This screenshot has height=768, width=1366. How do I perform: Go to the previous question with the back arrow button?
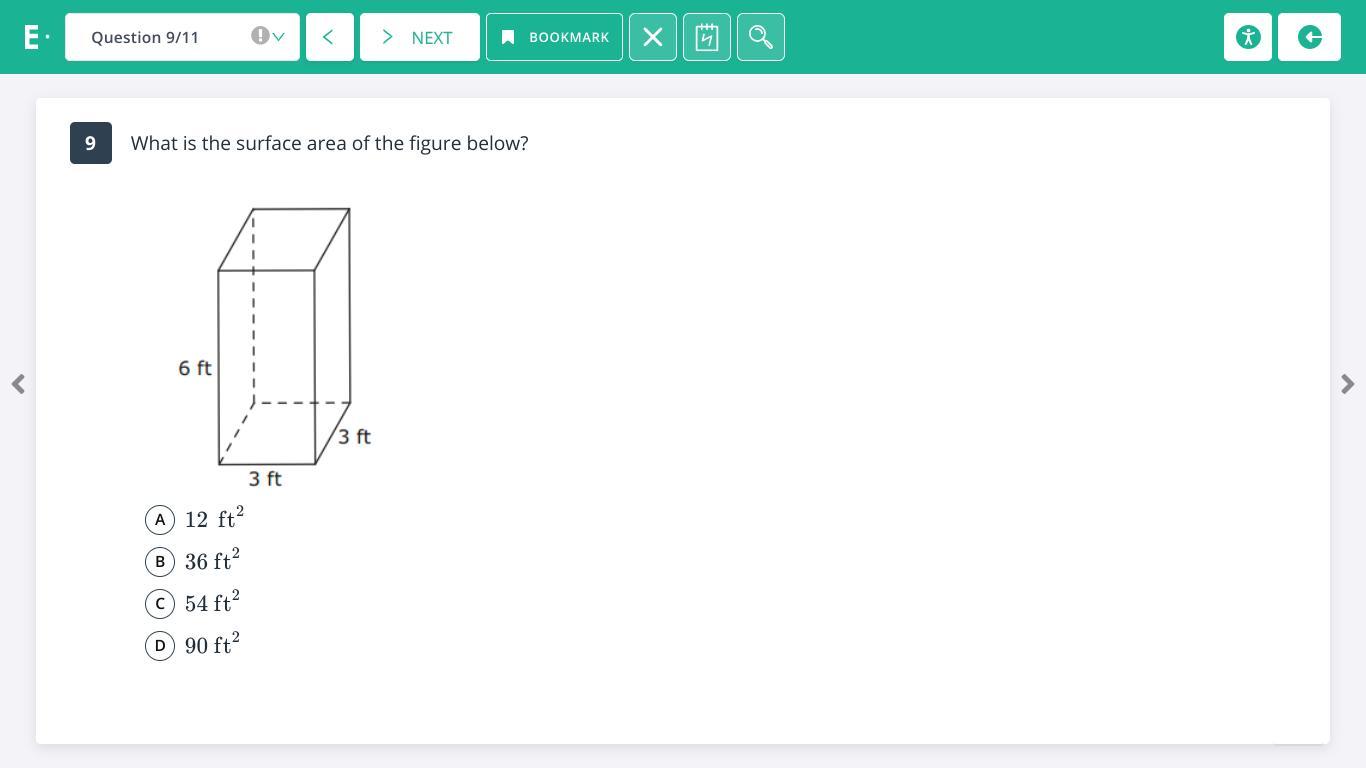pos(330,37)
